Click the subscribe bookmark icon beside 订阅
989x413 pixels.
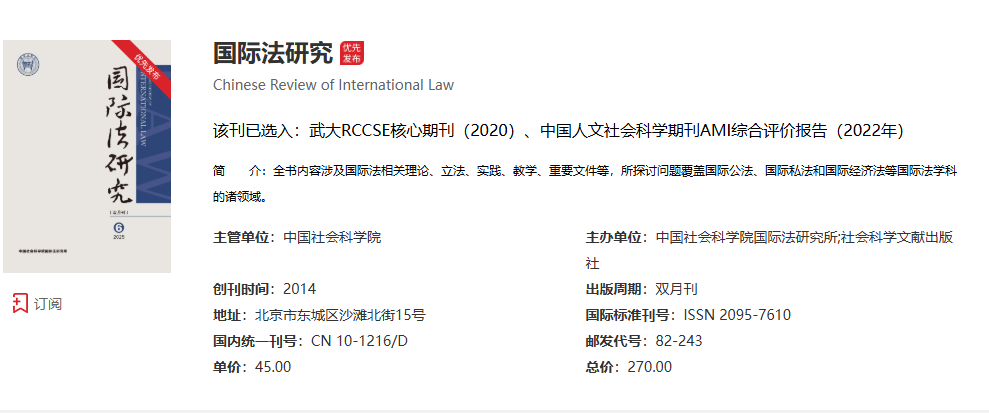click(x=20, y=303)
